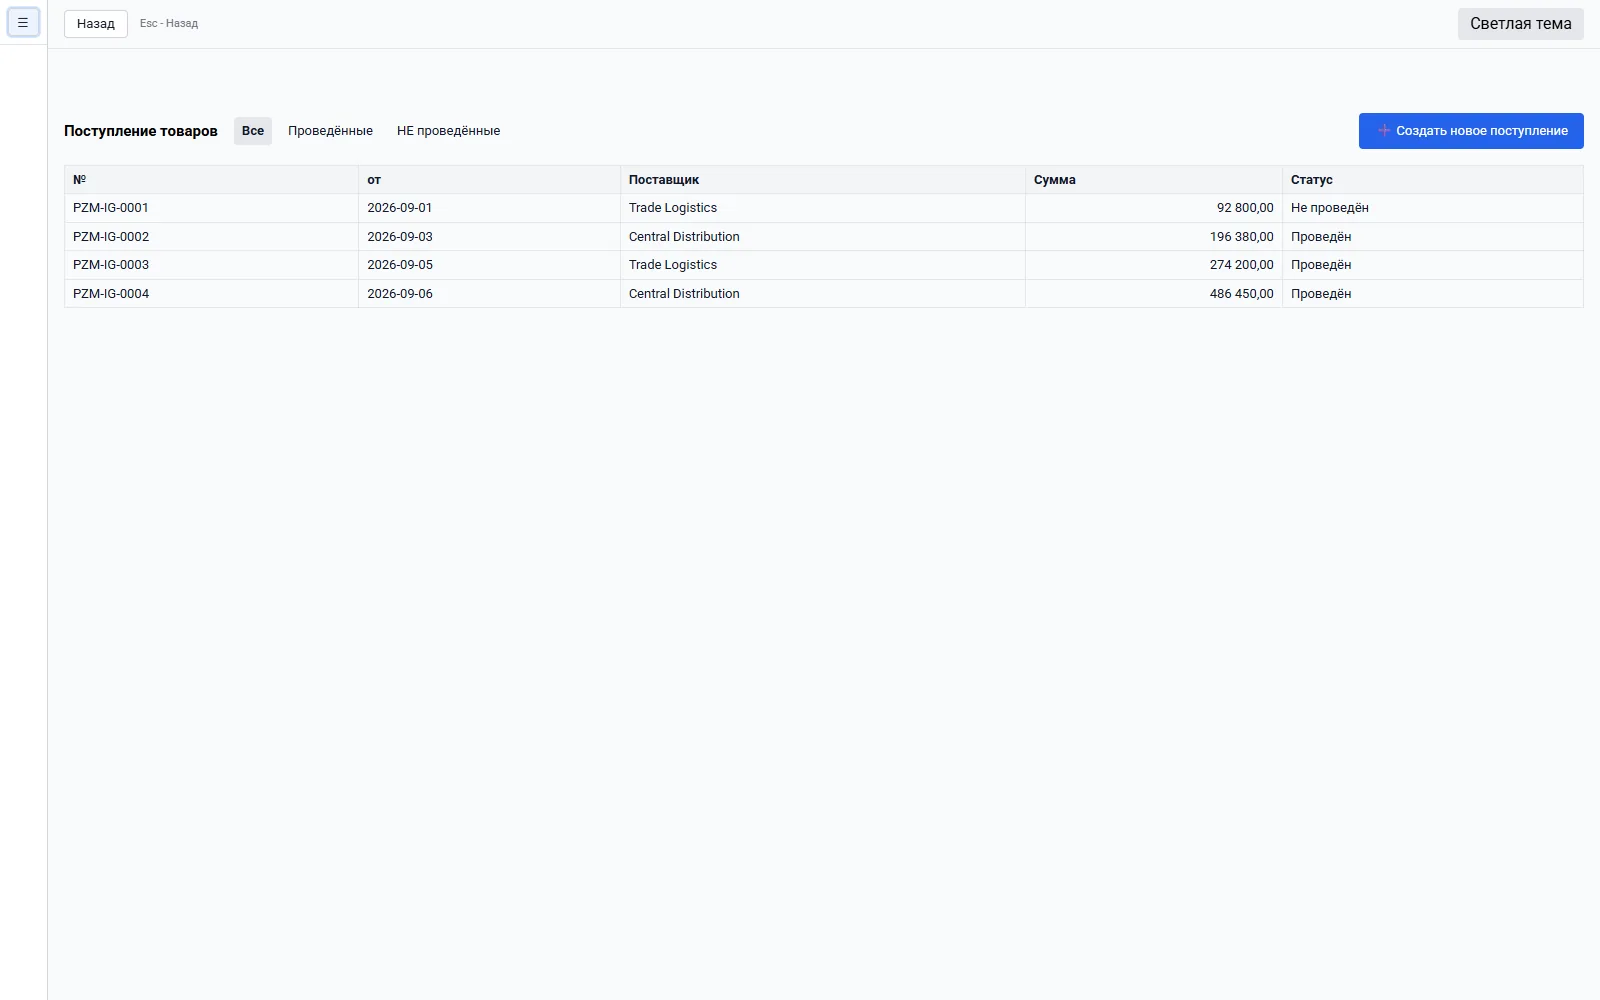
Task: Click Создать новое поступление button
Action: pos(1471,131)
